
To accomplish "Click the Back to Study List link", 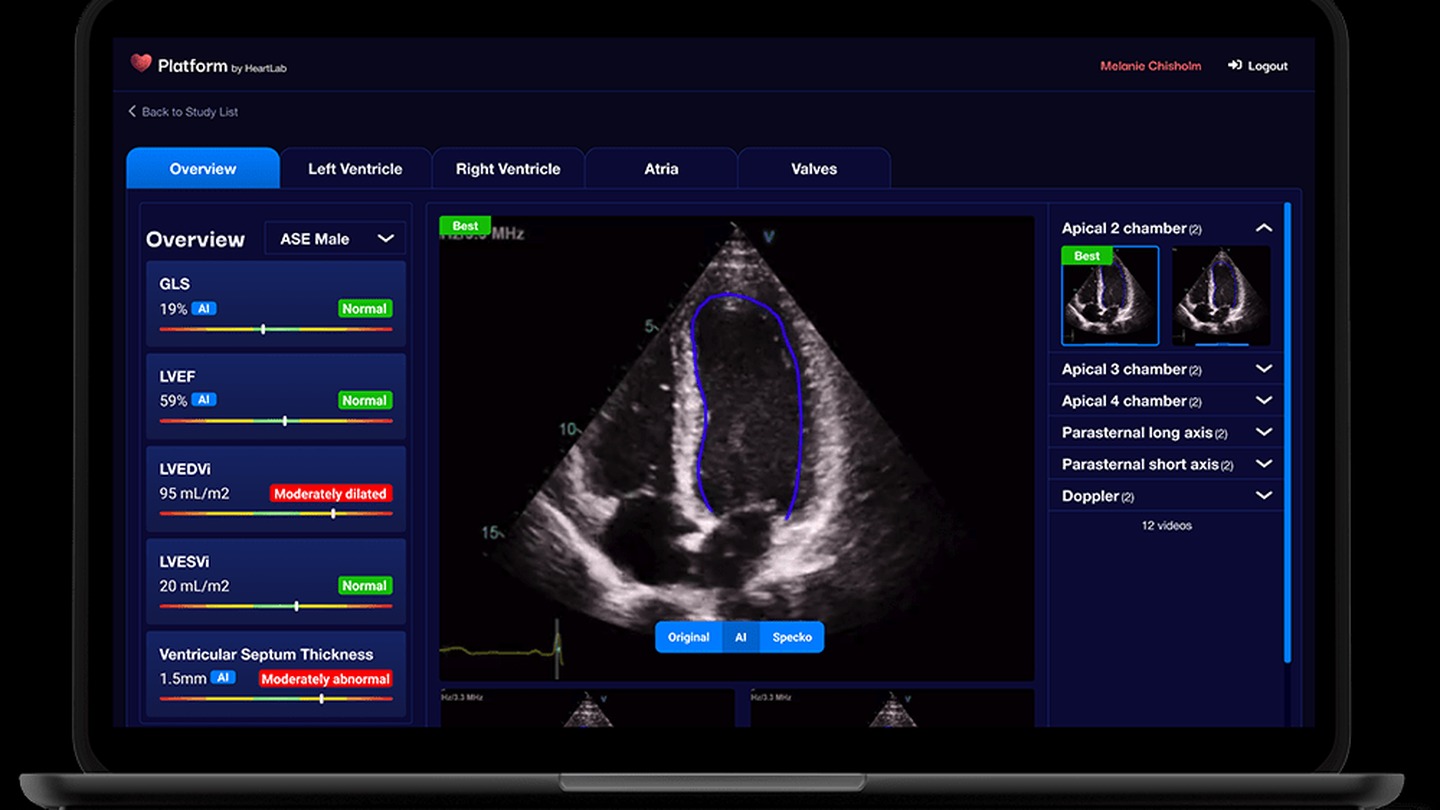I will click(x=190, y=111).
